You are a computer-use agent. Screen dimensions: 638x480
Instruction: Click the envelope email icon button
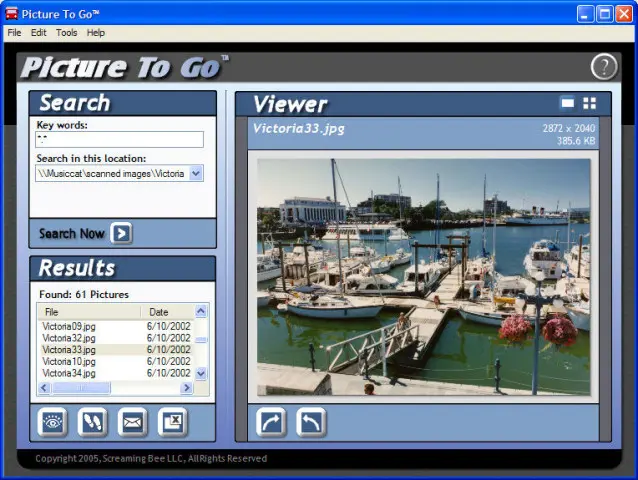point(132,422)
